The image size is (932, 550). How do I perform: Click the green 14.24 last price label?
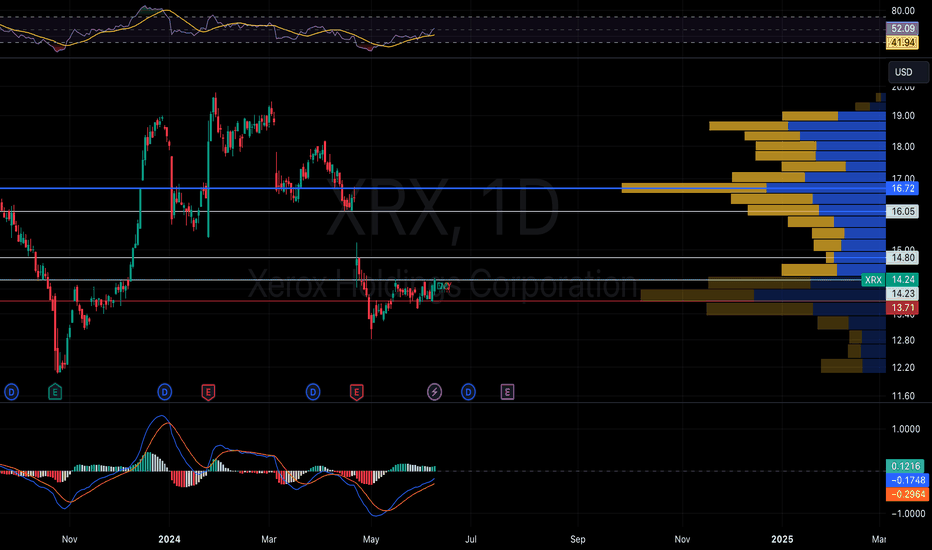902,279
